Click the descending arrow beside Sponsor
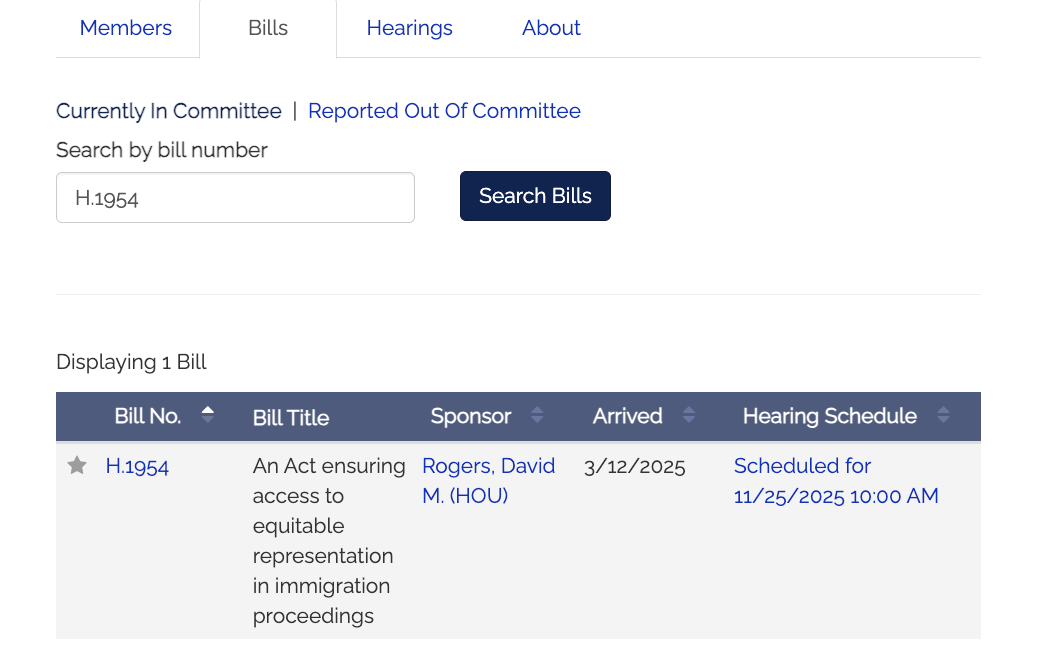Viewport: 1060px width, 657px height. [537, 421]
